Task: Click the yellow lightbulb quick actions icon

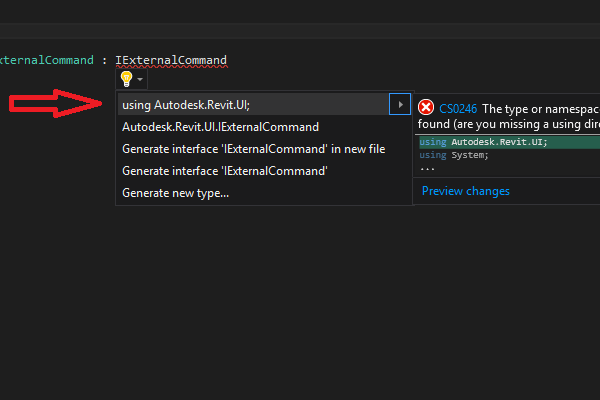Action: point(126,79)
